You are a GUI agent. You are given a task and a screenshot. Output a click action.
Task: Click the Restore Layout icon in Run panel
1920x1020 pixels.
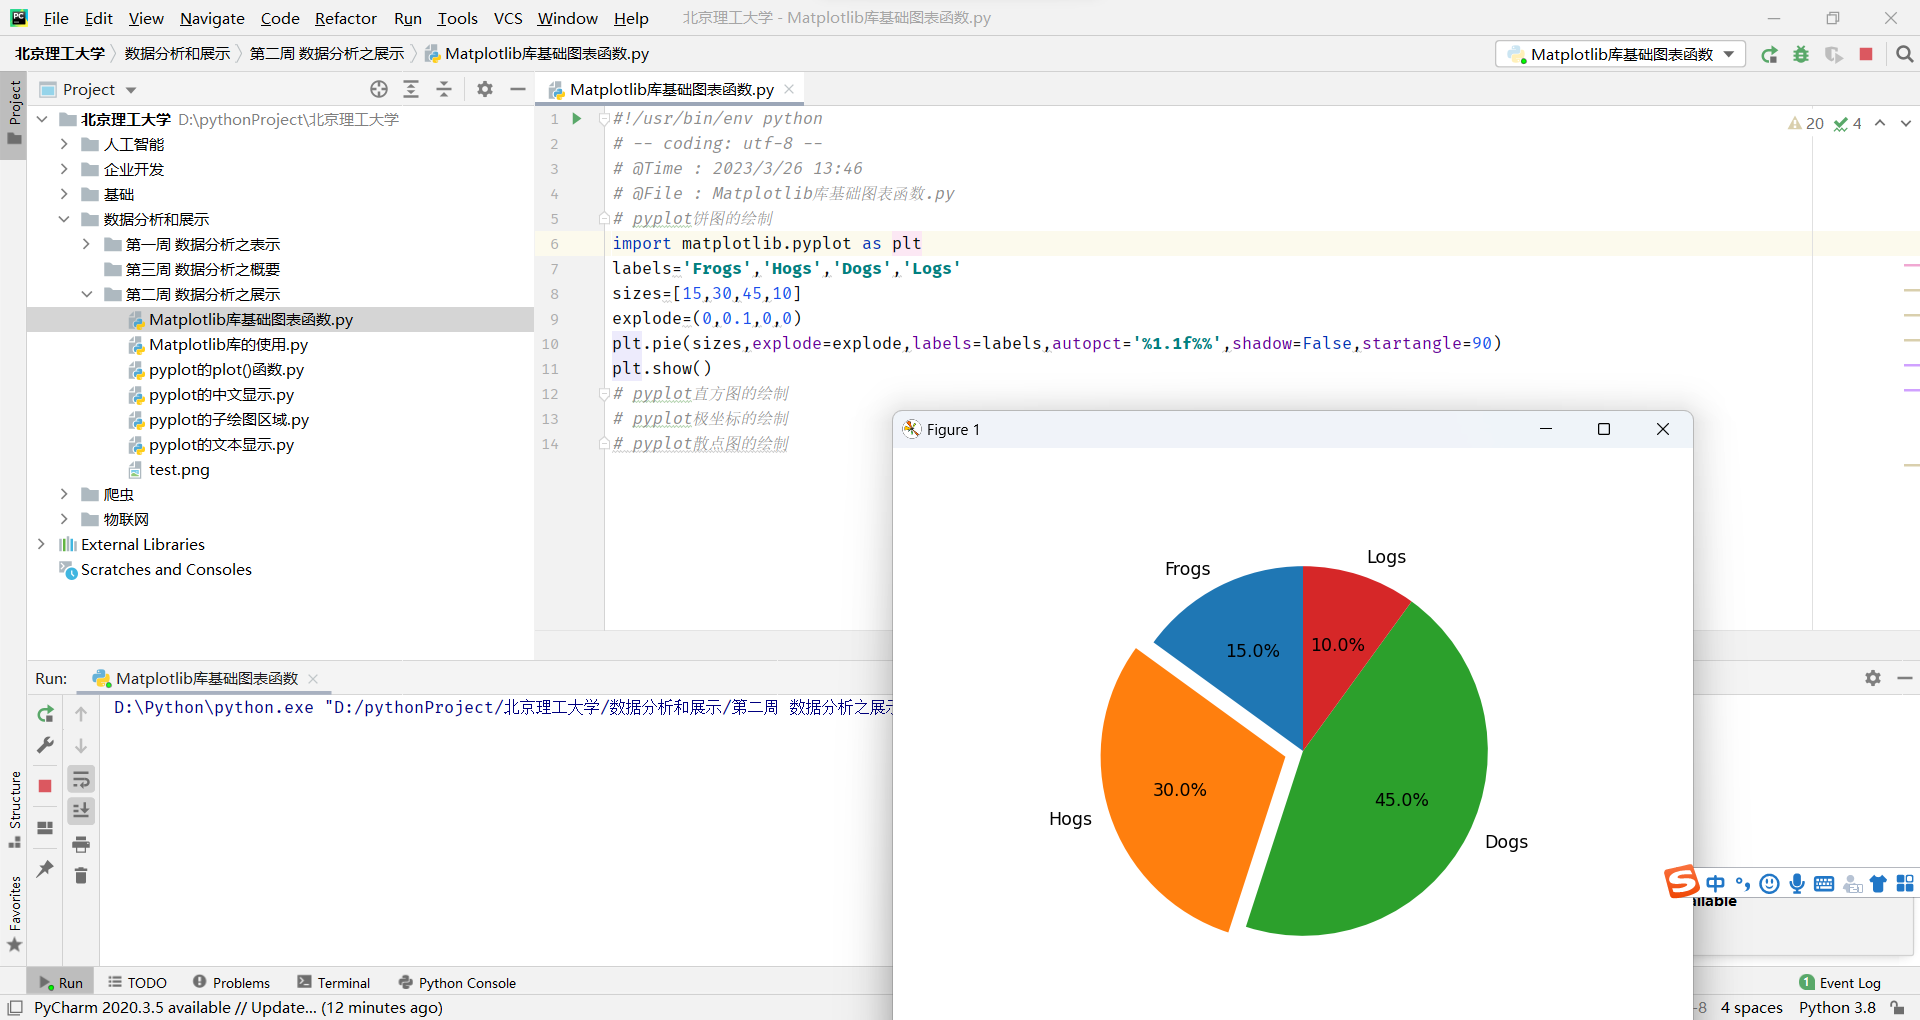tap(45, 828)
